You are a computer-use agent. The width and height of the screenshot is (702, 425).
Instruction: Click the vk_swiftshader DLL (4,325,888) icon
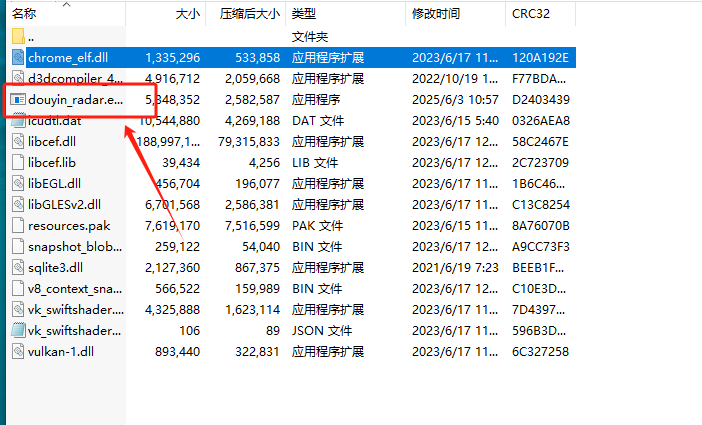click(18, 309)
